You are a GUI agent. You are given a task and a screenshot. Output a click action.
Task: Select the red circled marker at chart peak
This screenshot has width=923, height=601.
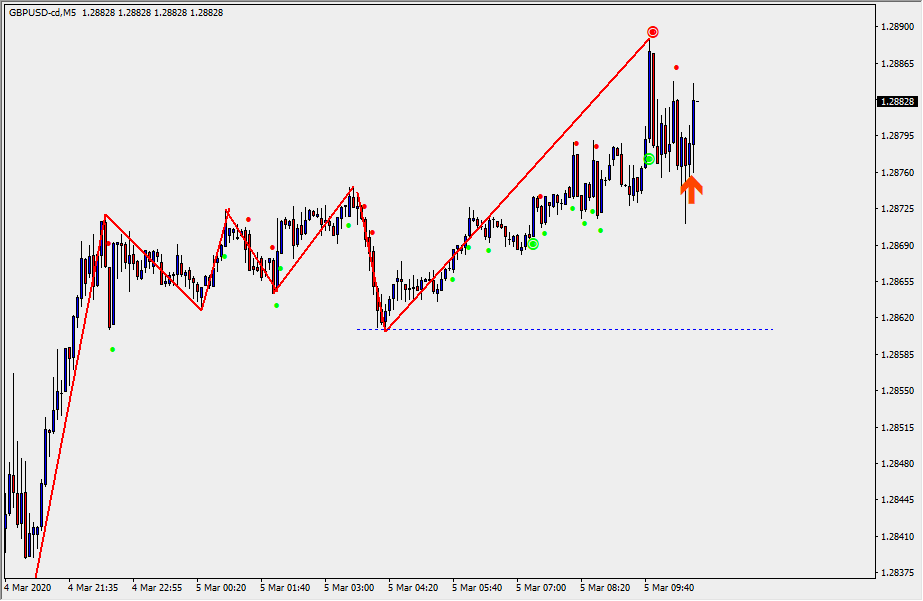click(x=653, y=32)
